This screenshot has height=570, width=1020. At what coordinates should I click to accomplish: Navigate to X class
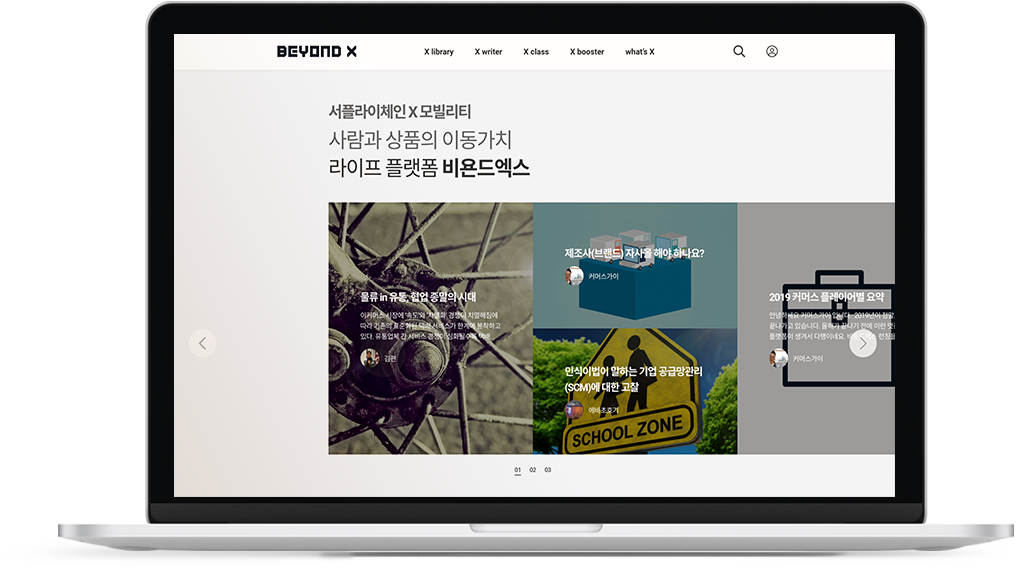tap(536, 52)
